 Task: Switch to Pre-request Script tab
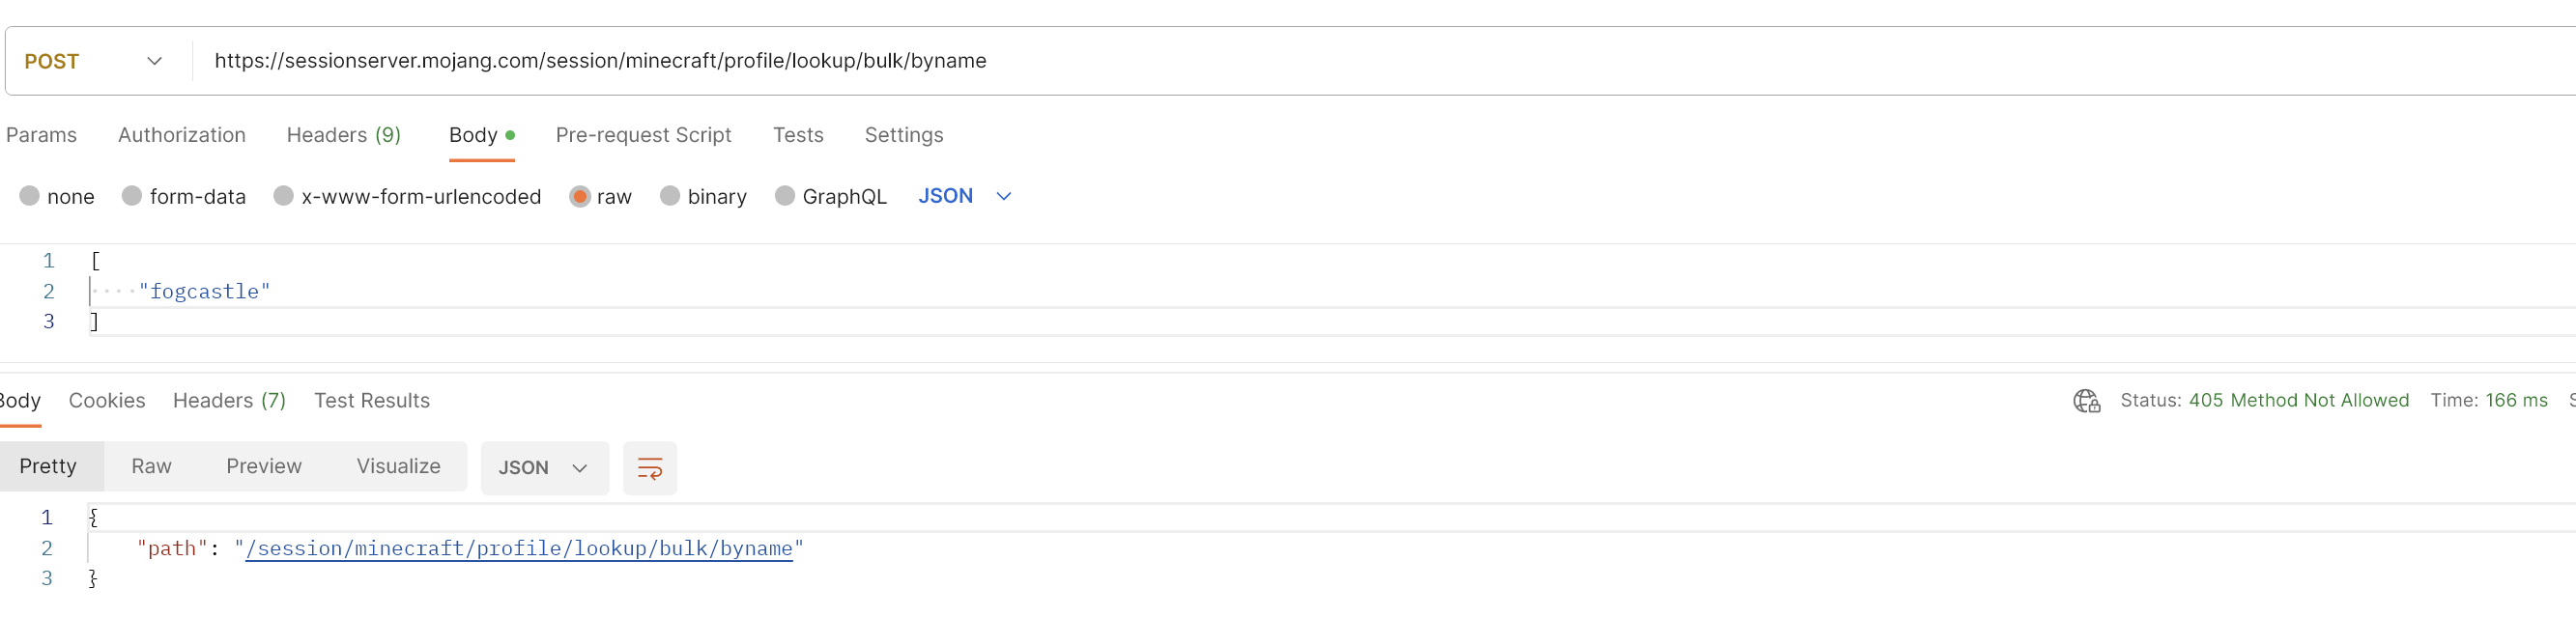(643, 135)
